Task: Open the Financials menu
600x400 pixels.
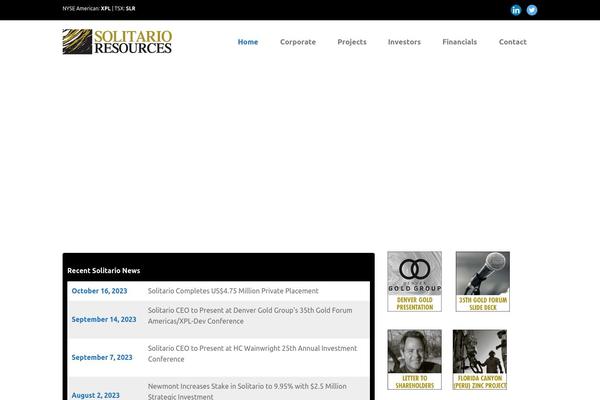Action: pos(460,42)
